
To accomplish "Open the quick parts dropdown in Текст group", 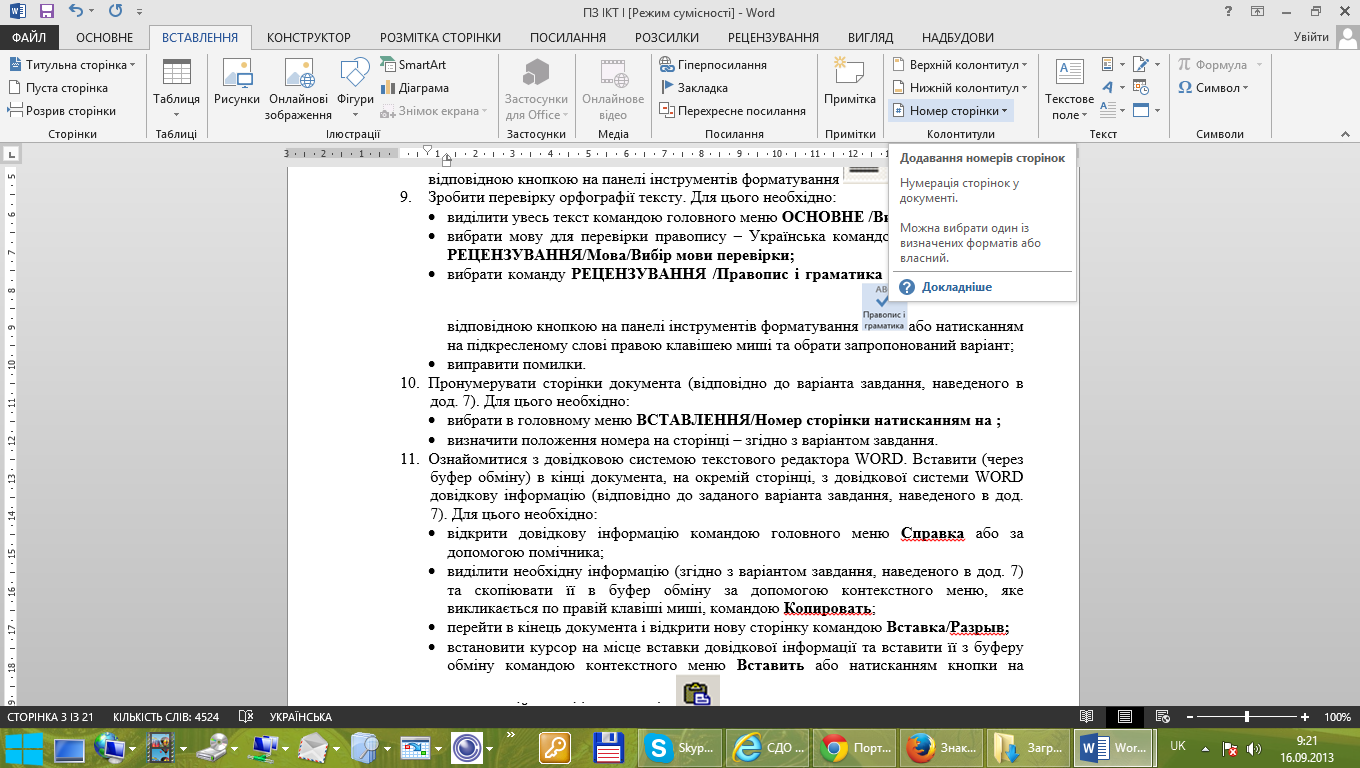I will tap(1113, 65).
